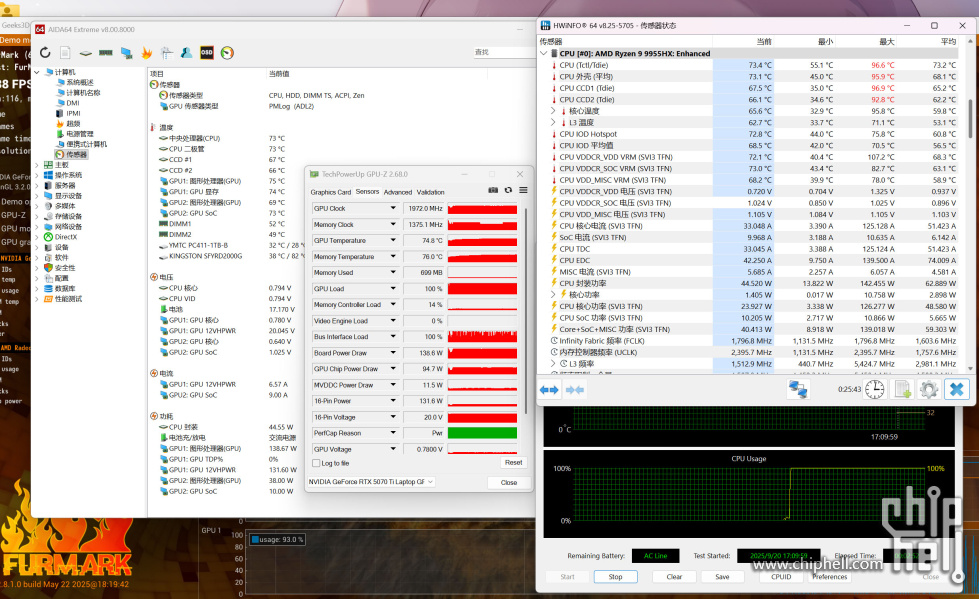Click the Close button in GPU-Z
This screenshot has height=599, width=979.
(x=509, y=482)
